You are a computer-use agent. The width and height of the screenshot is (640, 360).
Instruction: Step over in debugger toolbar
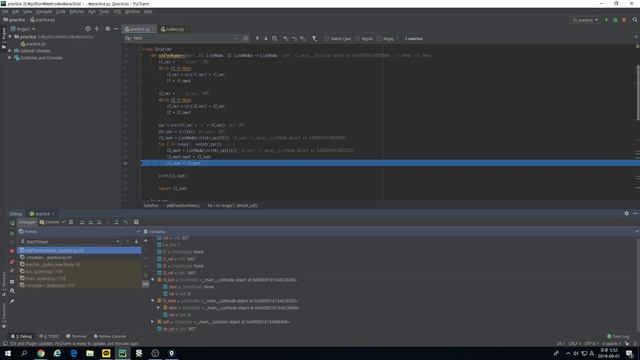82,222
